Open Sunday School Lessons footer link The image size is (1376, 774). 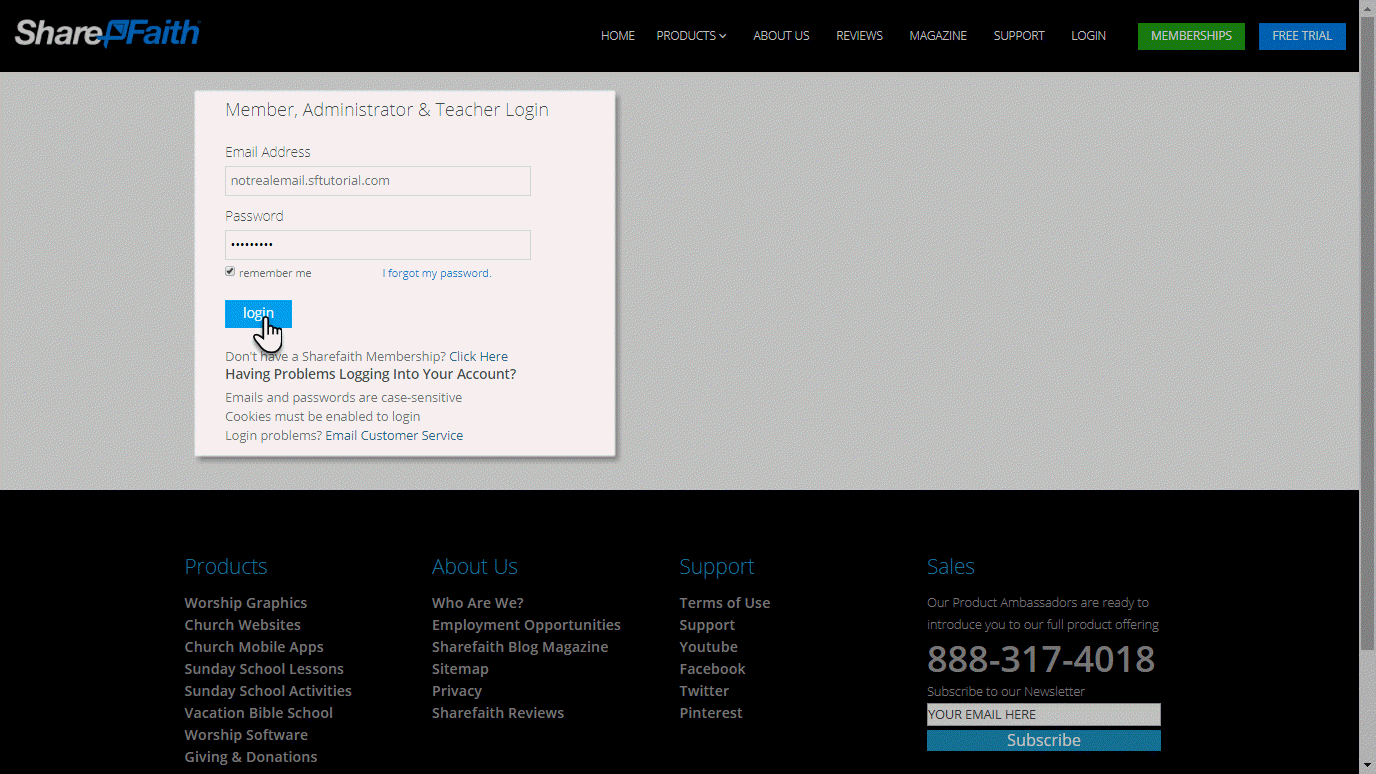click(x=264, y=669)
